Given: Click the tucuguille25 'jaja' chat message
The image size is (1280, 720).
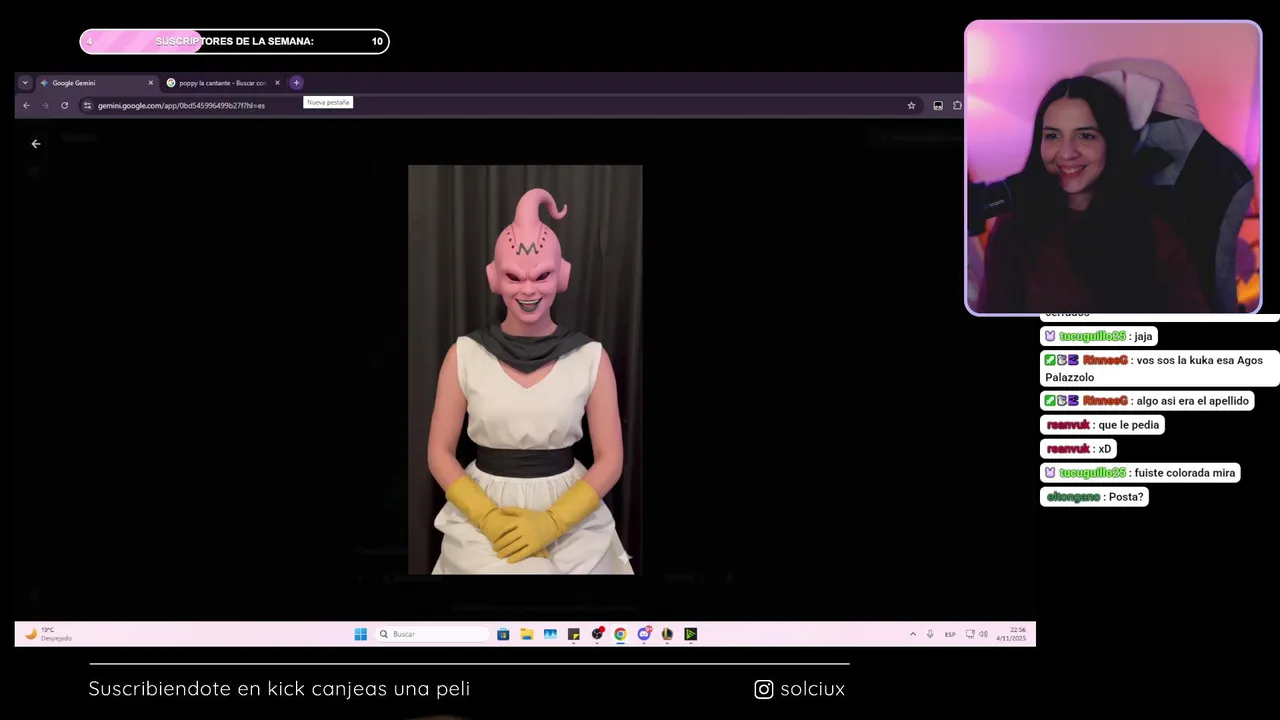Looking at the screenshot, I should [1099, 336].
